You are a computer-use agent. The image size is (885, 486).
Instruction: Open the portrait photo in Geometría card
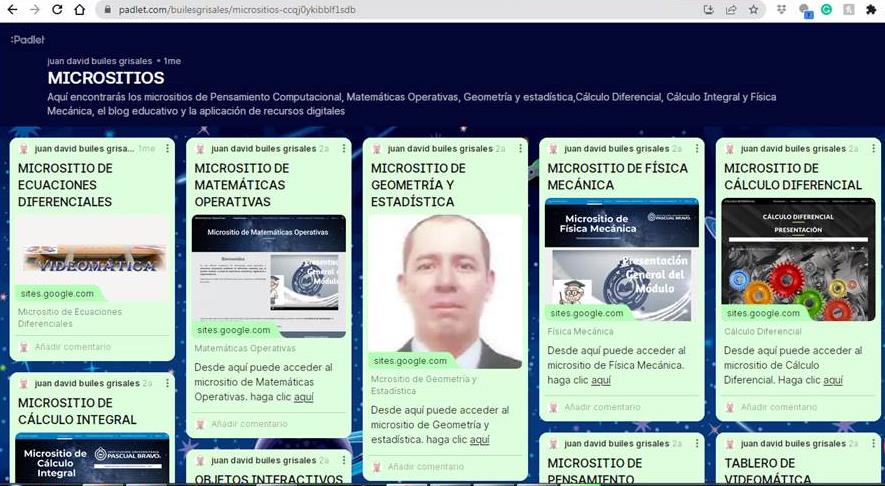(x=445, y=292)
